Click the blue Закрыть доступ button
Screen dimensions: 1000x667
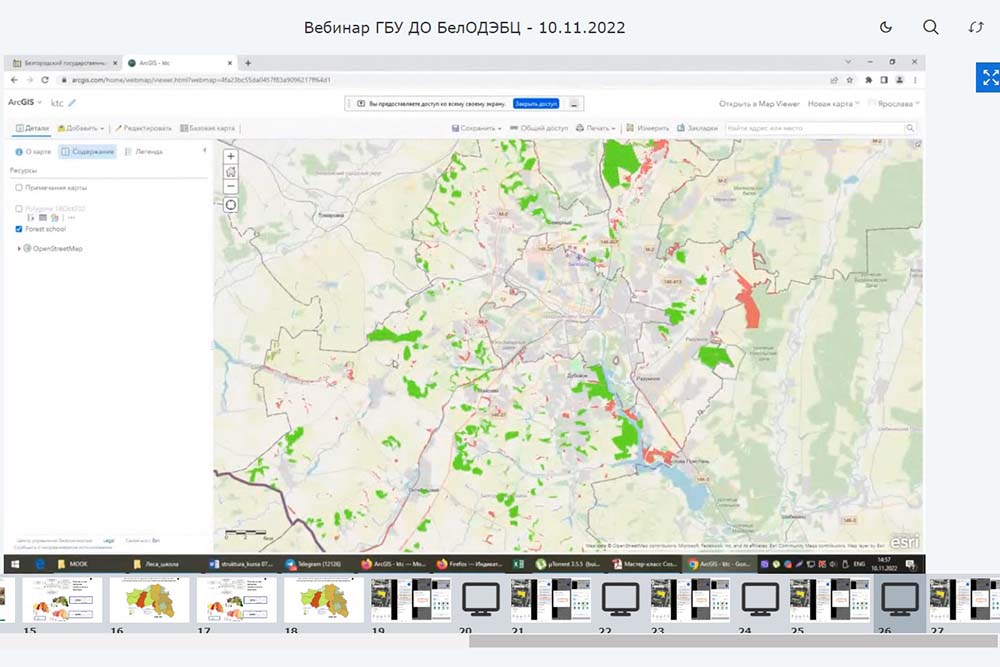click(536, 103)
